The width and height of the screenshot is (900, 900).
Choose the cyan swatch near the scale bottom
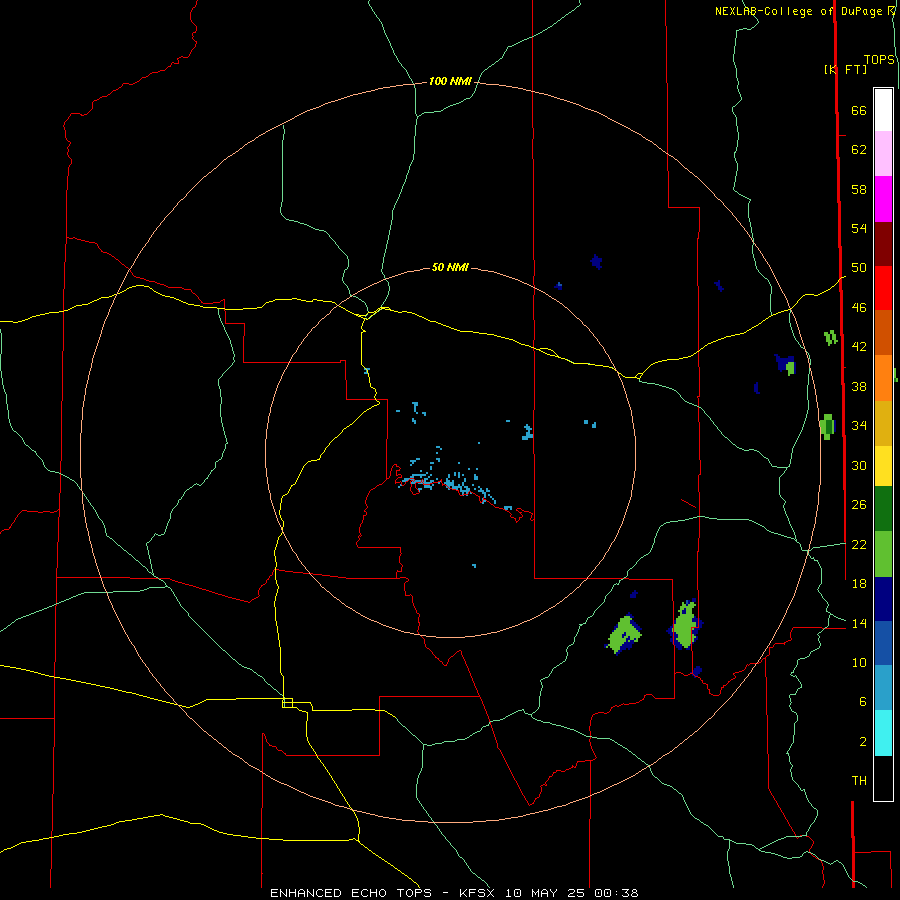pyautogui.click(x=883, y=733)
